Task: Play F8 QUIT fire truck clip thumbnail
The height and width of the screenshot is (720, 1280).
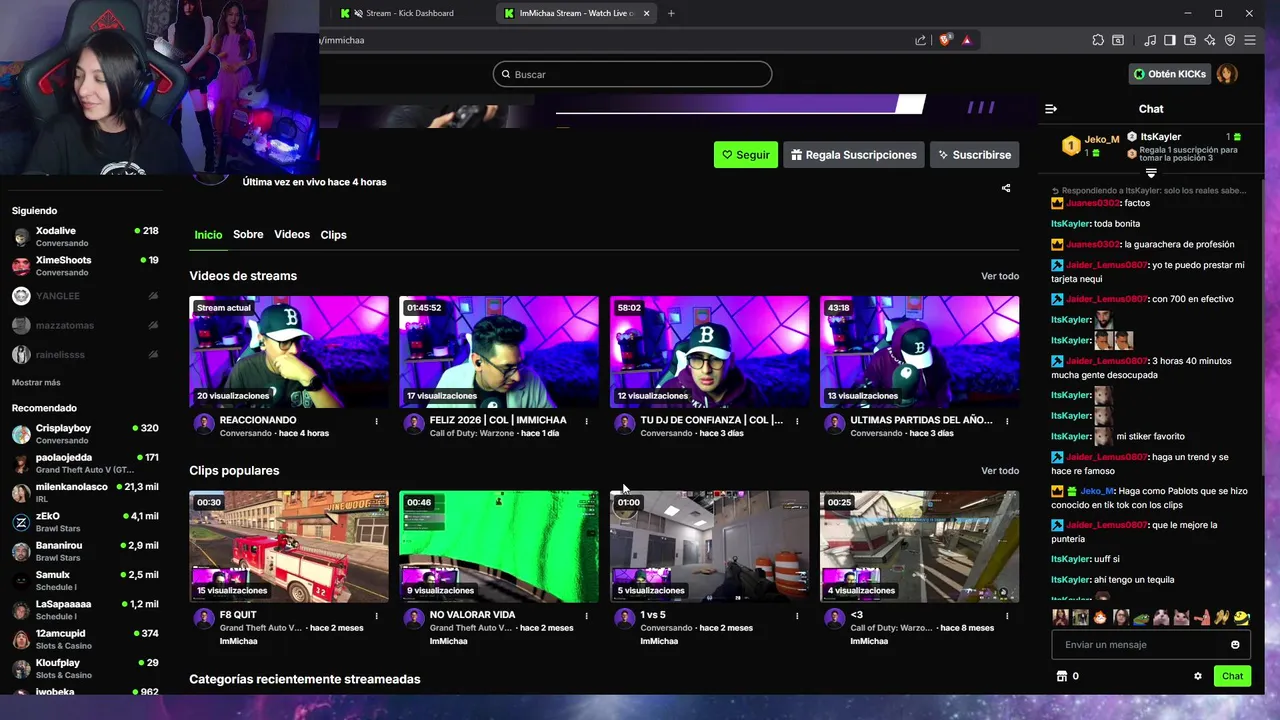Action: point(289,546)
